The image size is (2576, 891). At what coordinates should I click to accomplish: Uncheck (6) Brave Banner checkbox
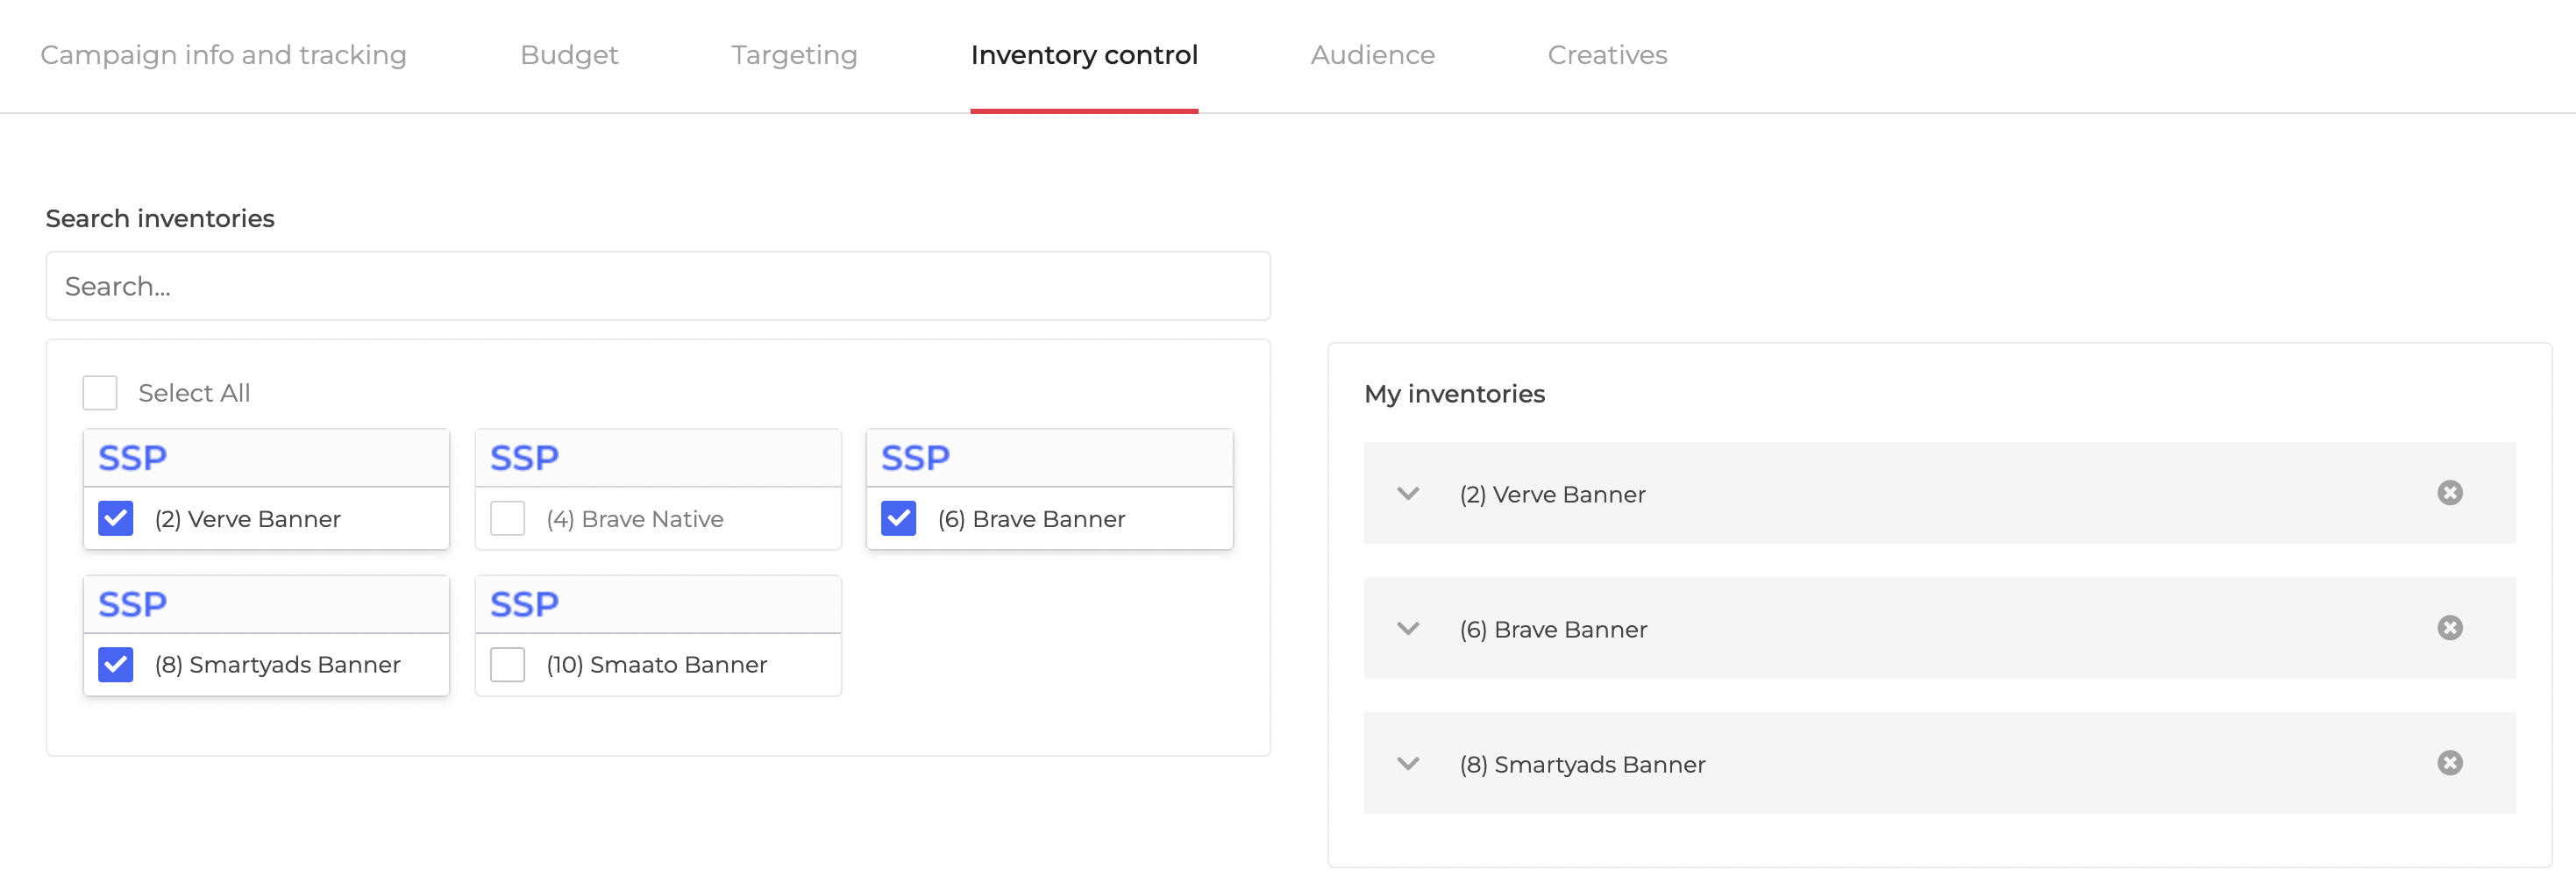898,518
